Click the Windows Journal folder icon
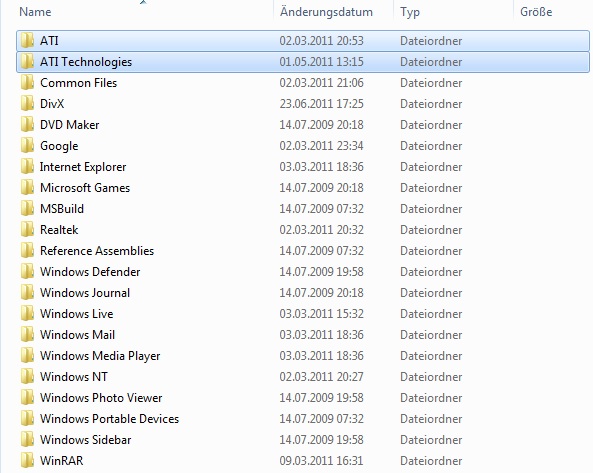 (27, 293)
